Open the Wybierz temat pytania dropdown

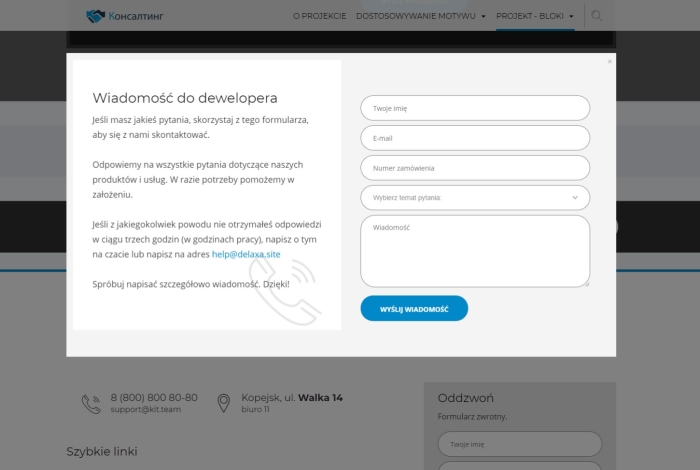(475, 198)
